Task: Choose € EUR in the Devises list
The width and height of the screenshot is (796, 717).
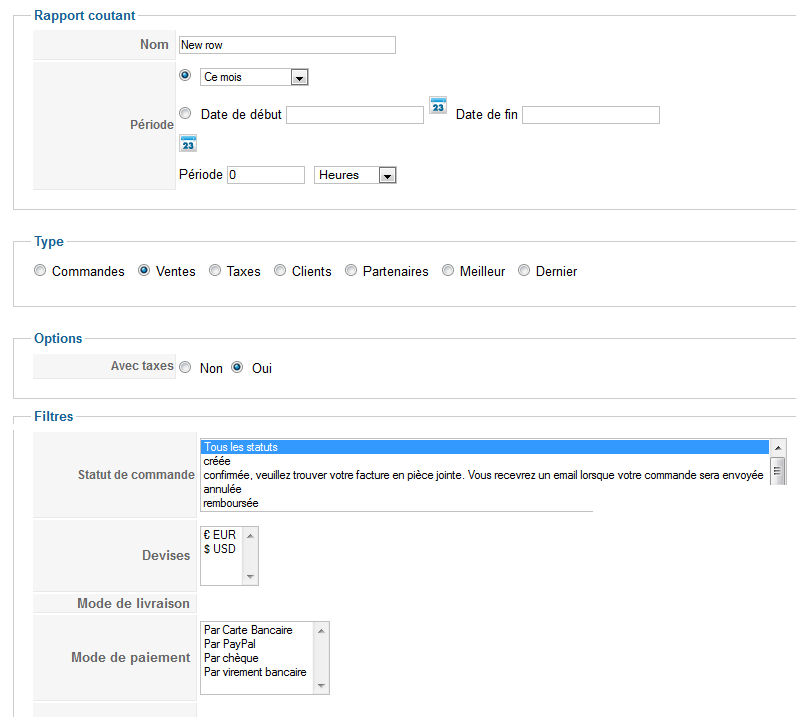Action: click(220, 535)
